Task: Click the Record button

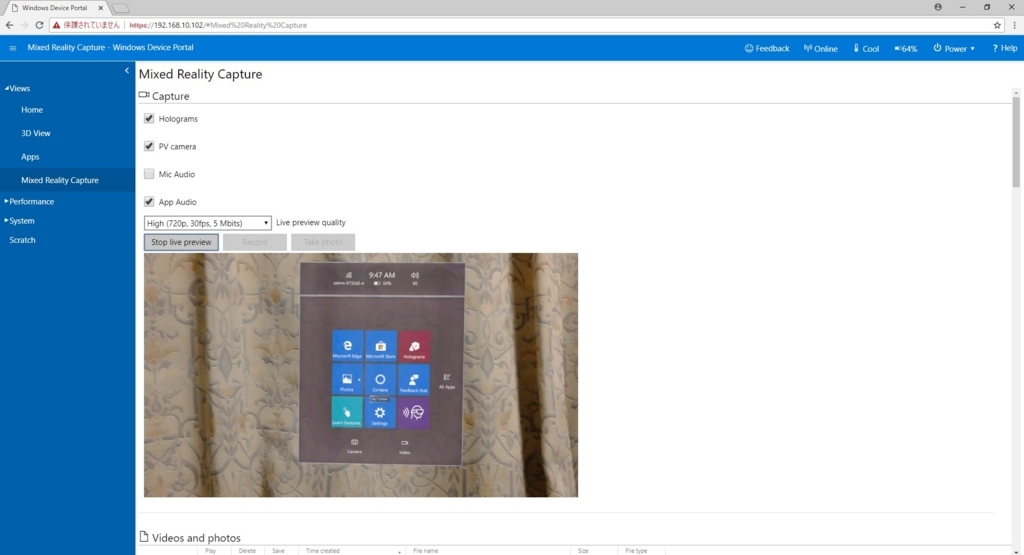Action: [255, 242]
